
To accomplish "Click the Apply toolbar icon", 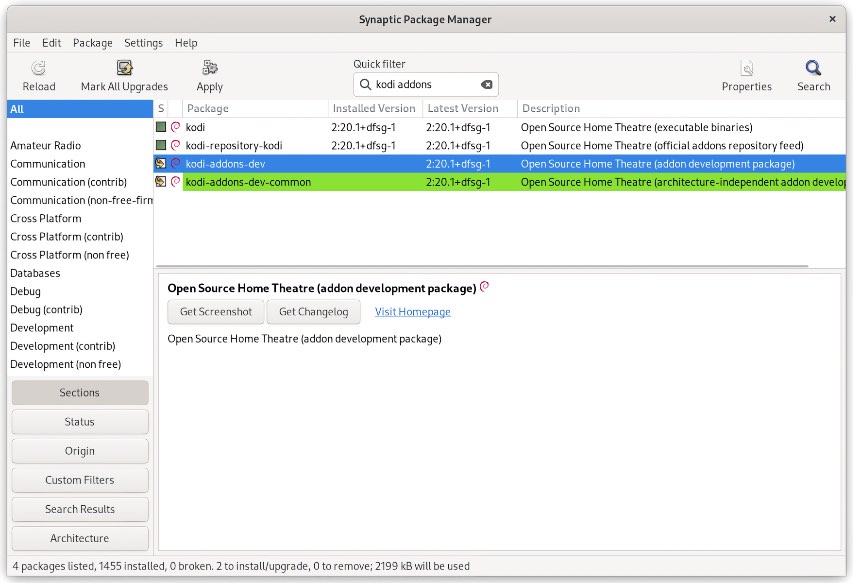I will [x=209, y=68].
